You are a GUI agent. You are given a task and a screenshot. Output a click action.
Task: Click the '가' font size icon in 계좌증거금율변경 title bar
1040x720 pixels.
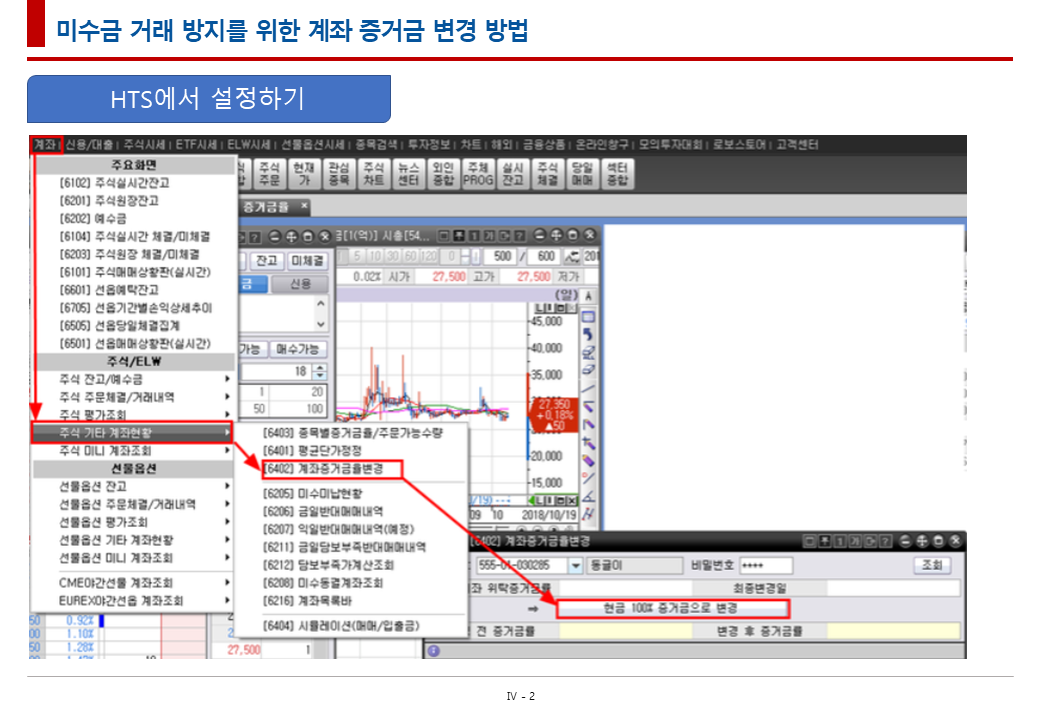(x=856, y=541)
